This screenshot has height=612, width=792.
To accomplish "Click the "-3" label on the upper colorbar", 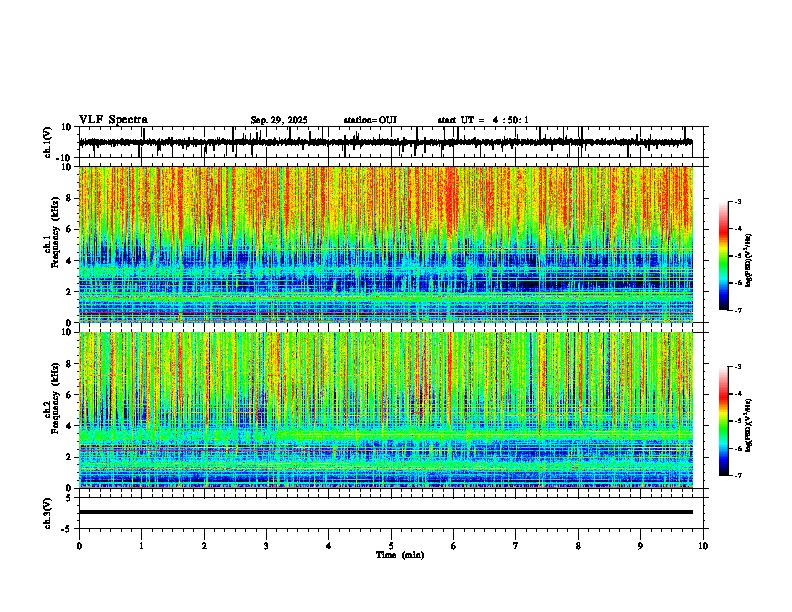I will pos(738,201).
